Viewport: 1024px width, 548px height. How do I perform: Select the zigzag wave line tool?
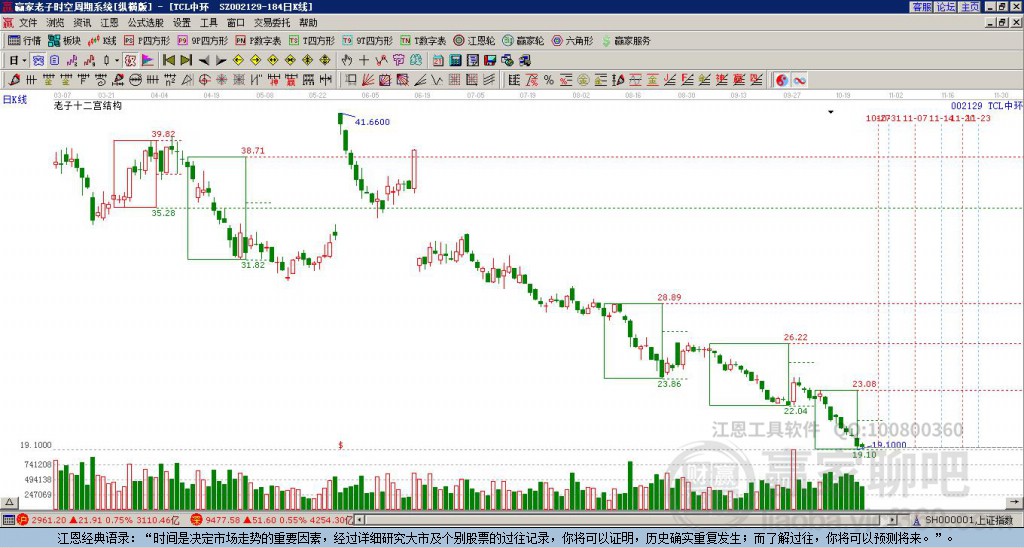click(x=436, y=80)
